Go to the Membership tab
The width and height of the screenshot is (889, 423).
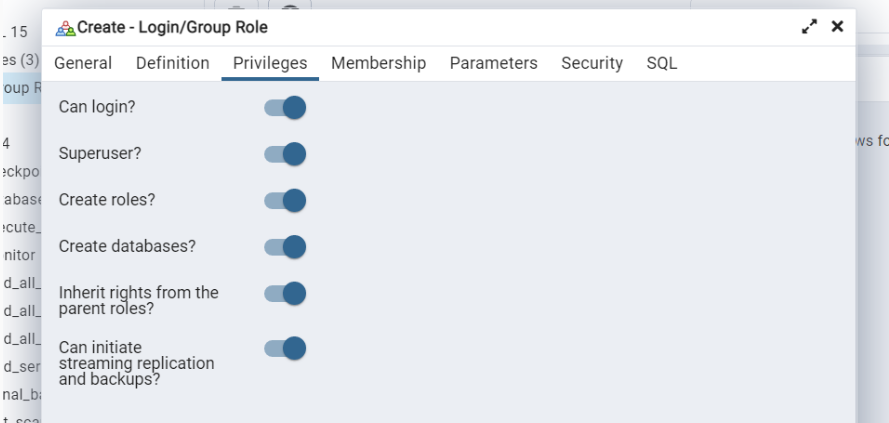click(378, 63)
